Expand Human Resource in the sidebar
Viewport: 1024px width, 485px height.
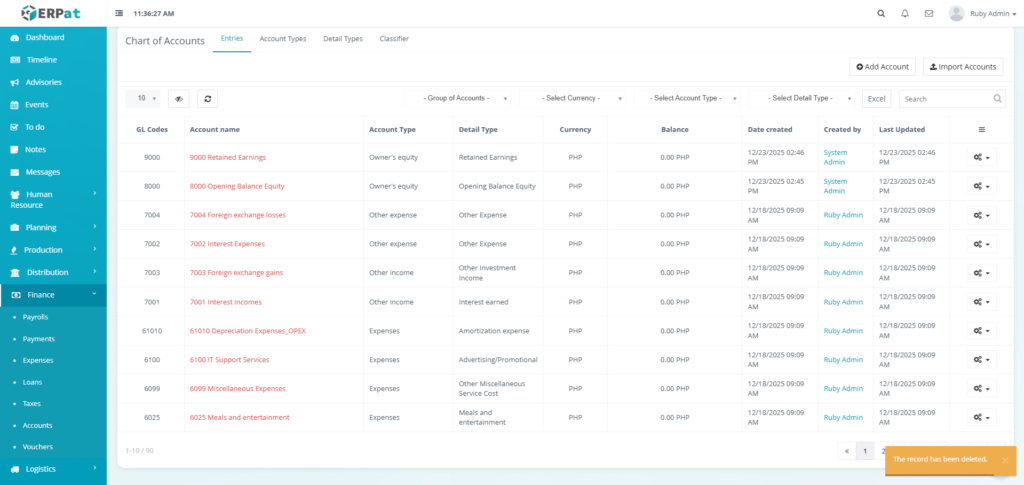point(53,199)
